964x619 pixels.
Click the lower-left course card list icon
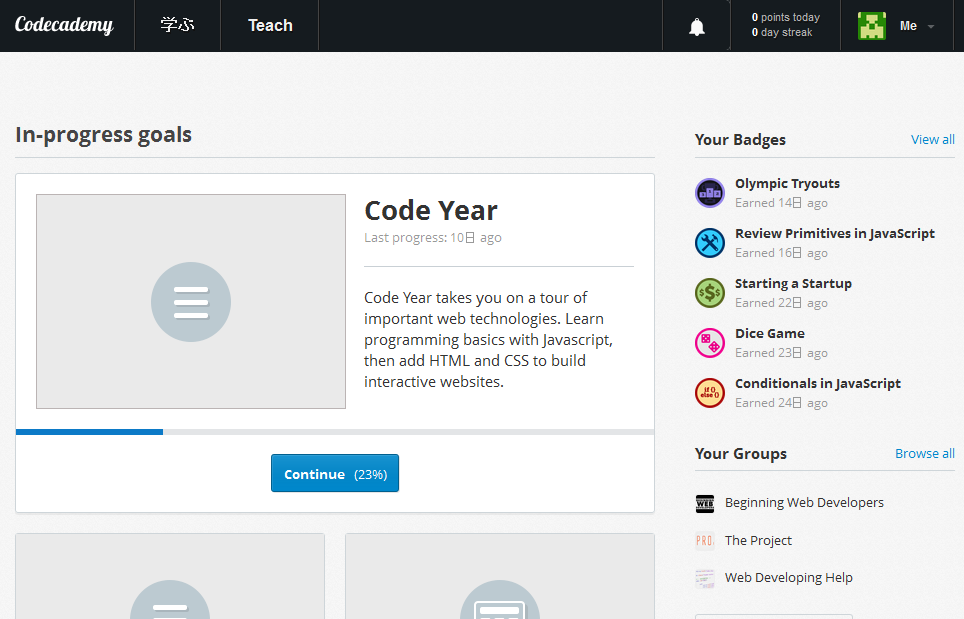(x=170, y=599)
